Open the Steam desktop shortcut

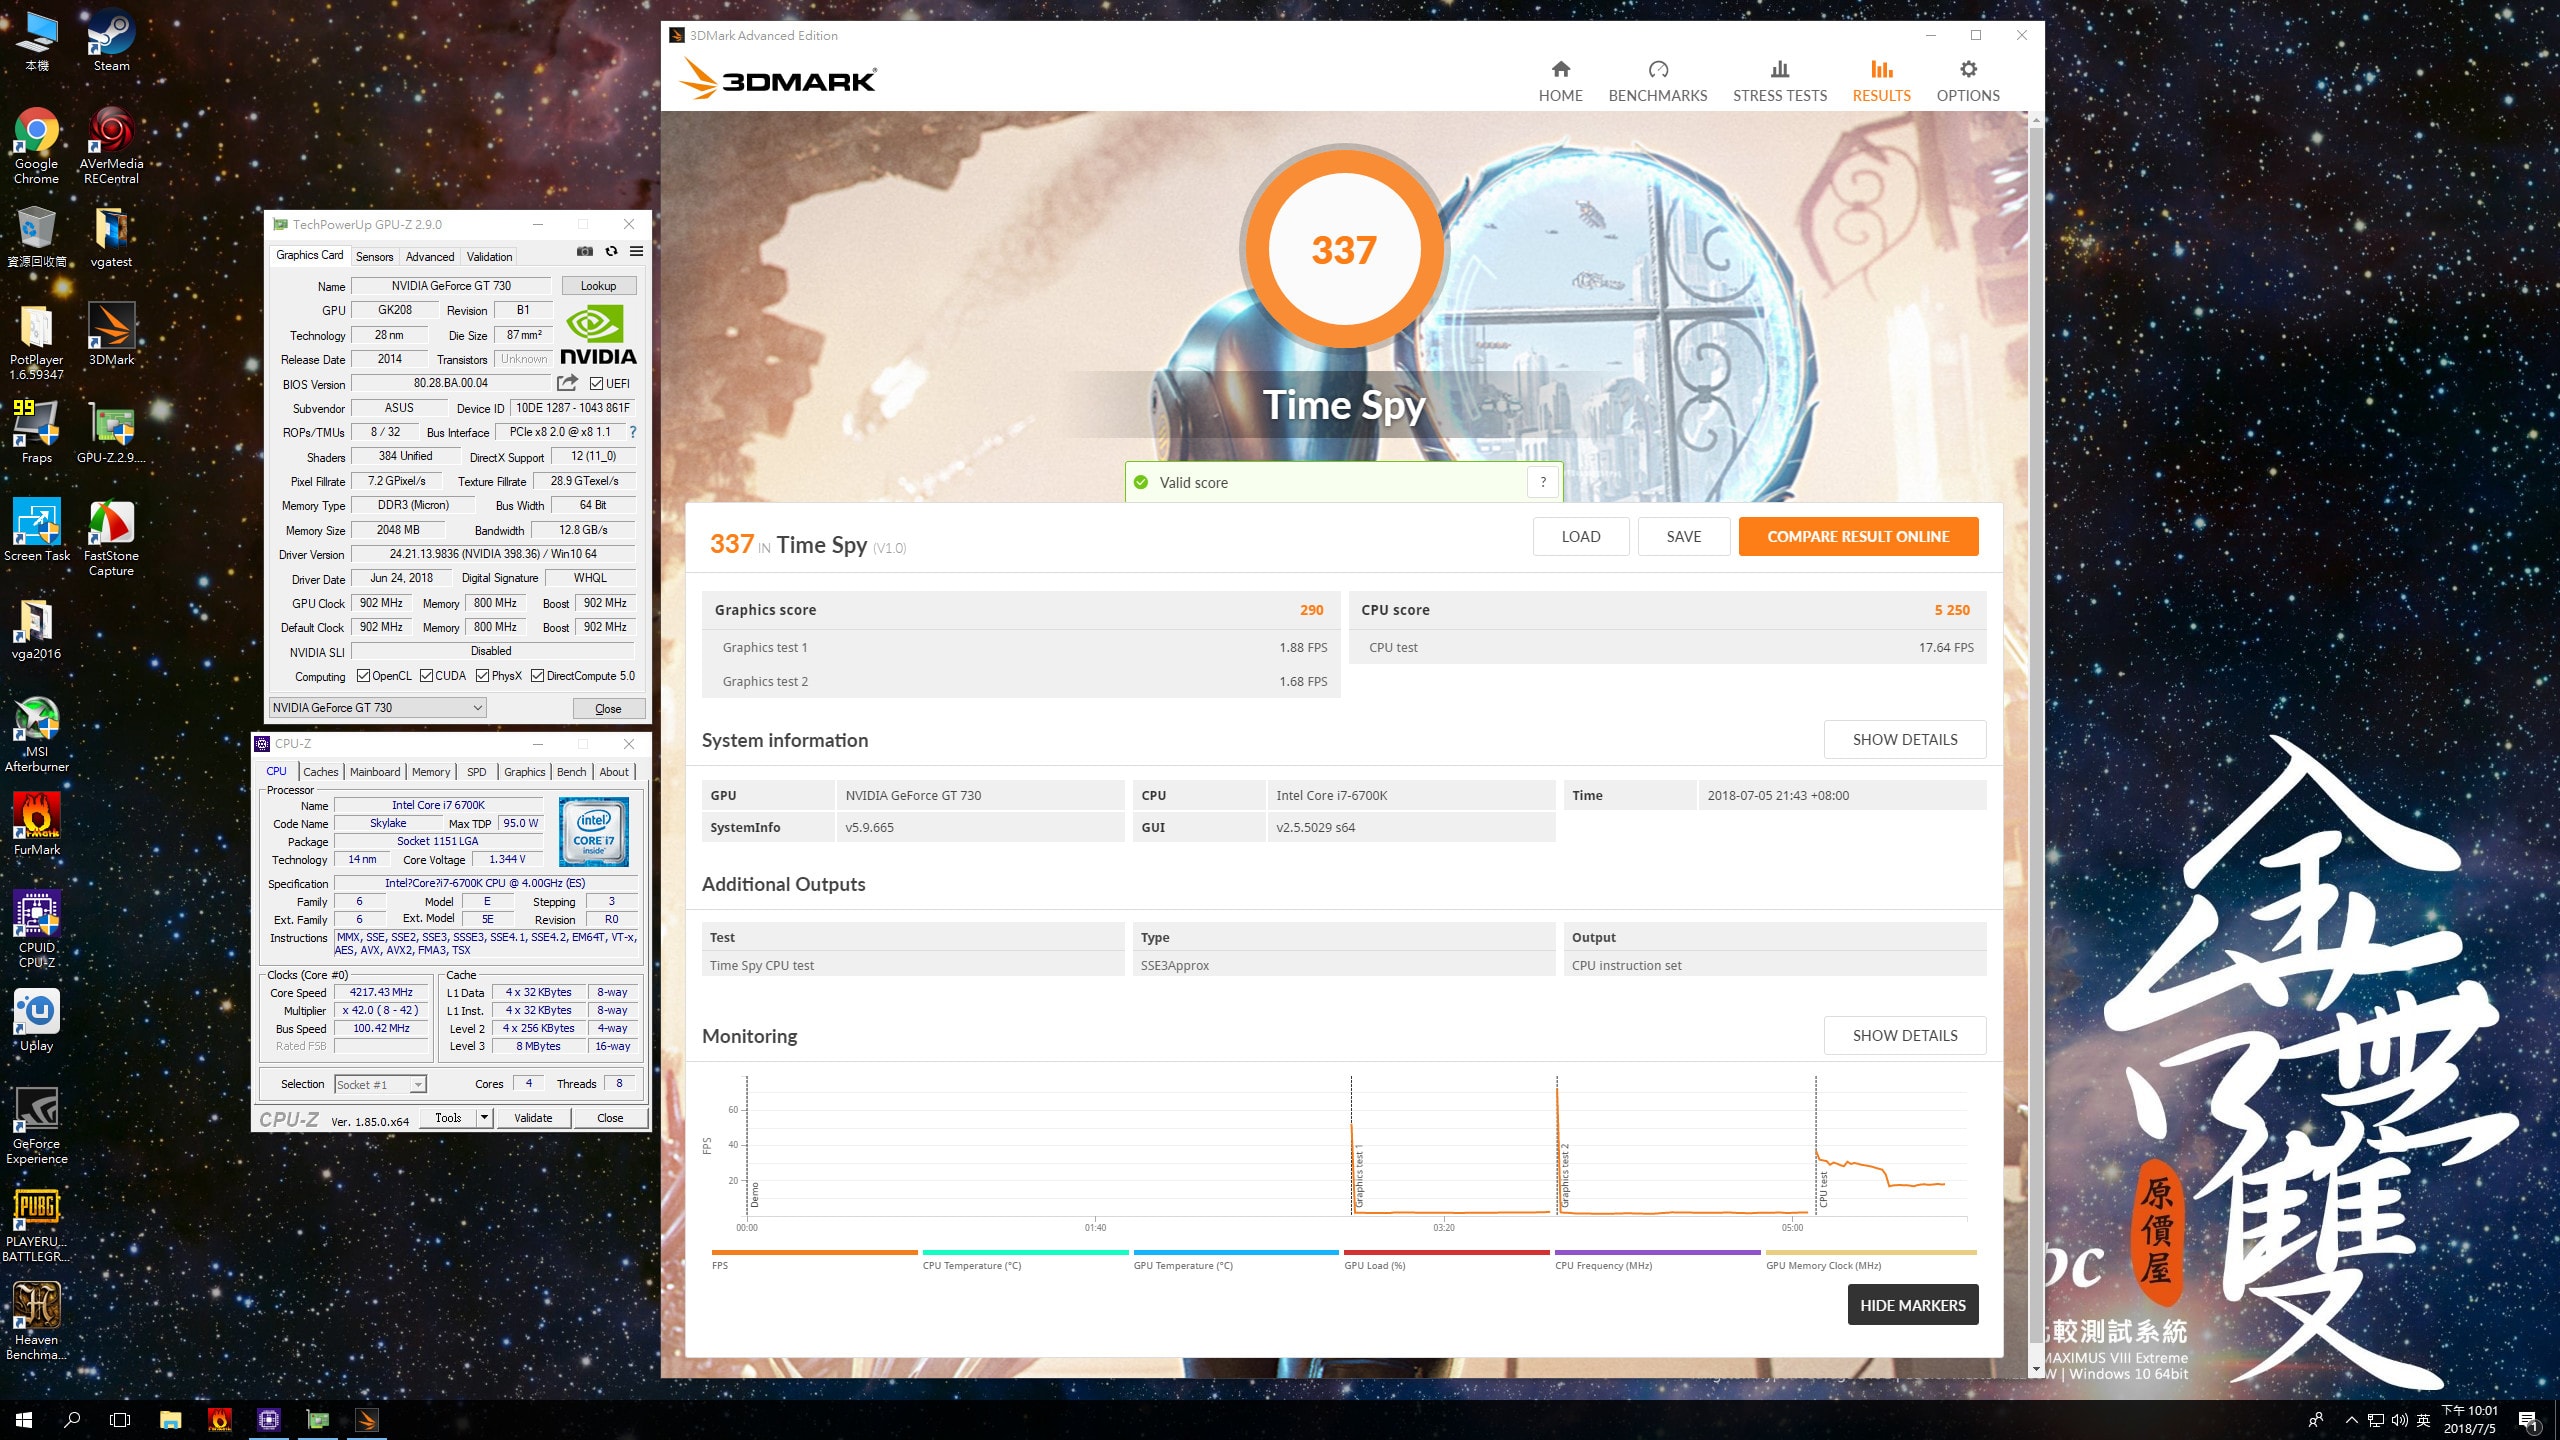click(111, 40)
